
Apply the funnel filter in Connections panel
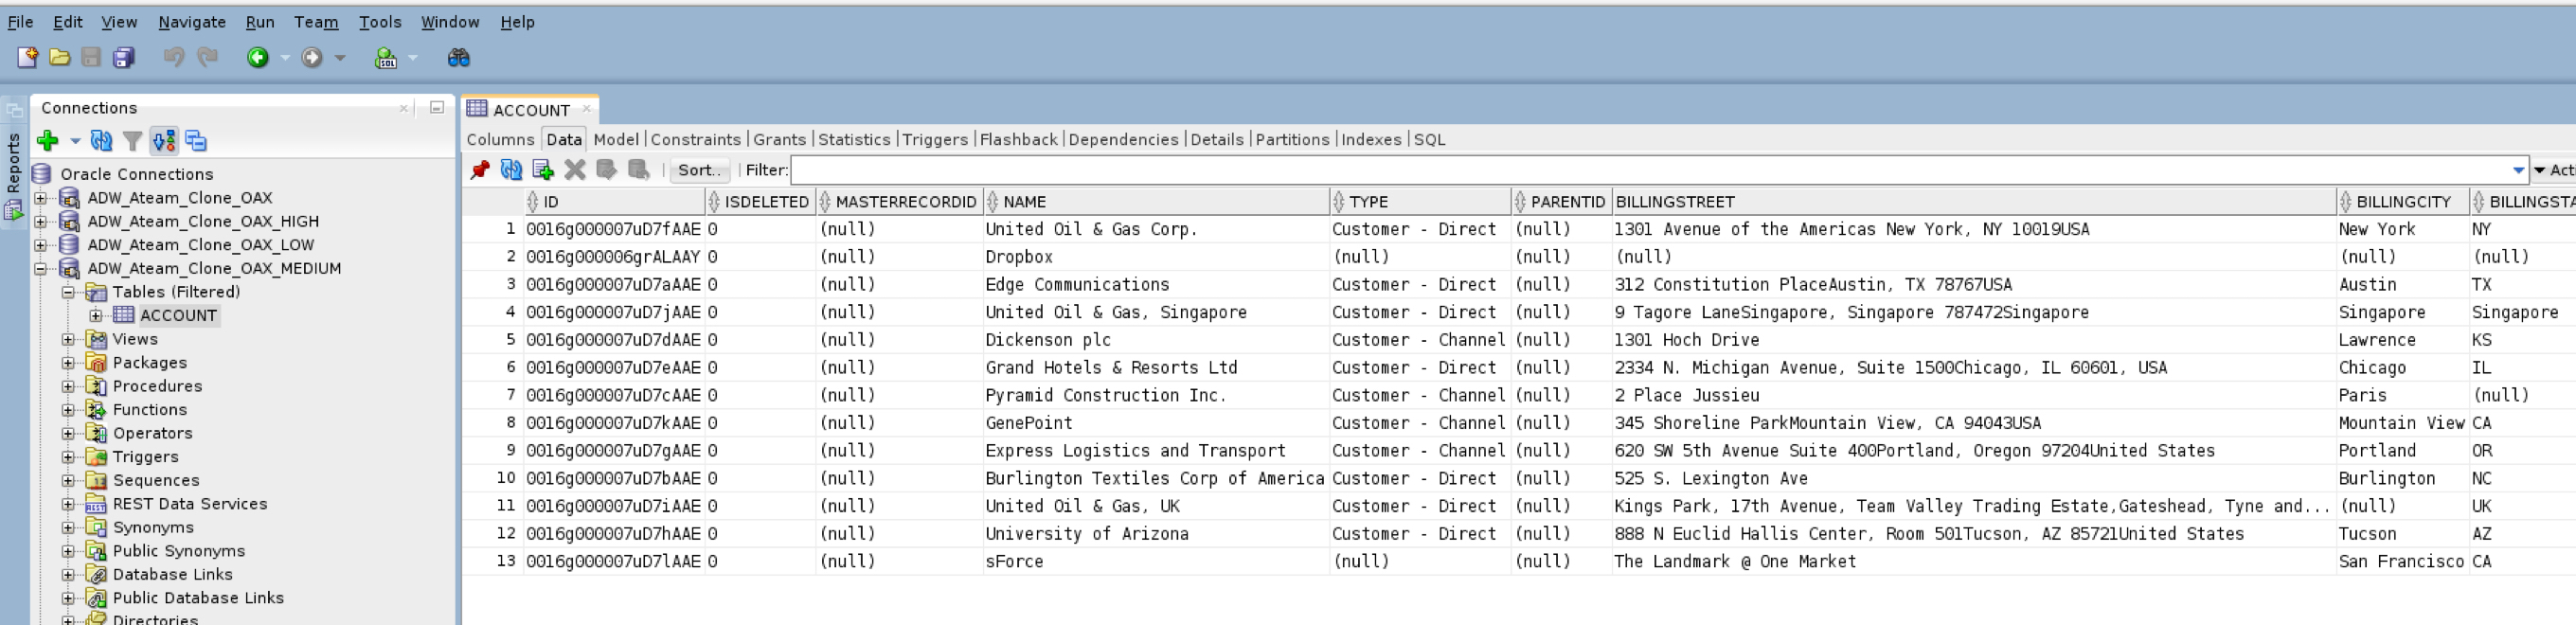pos(132,141)
